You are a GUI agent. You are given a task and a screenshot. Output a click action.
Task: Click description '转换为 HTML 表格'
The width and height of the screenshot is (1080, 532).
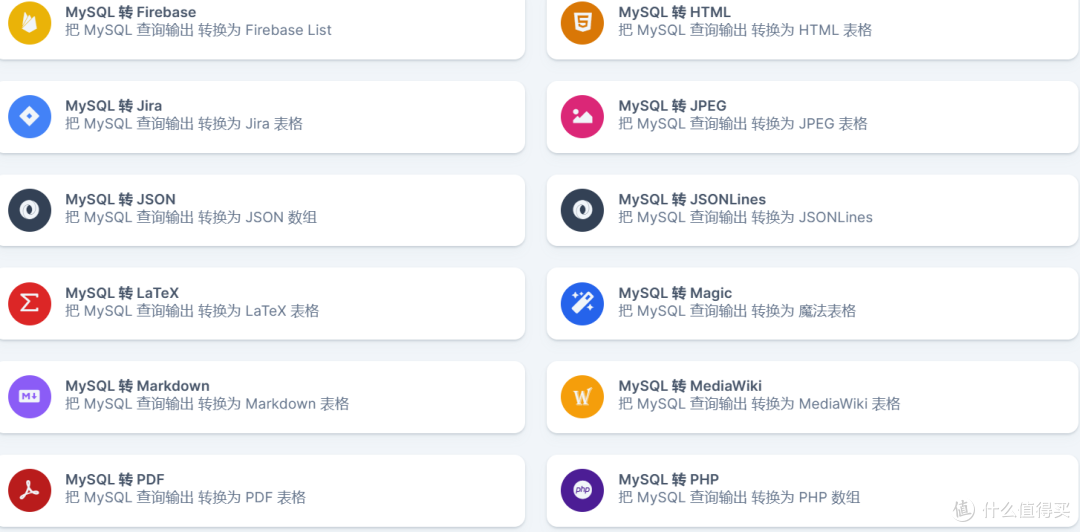click(x=811, y=30)
